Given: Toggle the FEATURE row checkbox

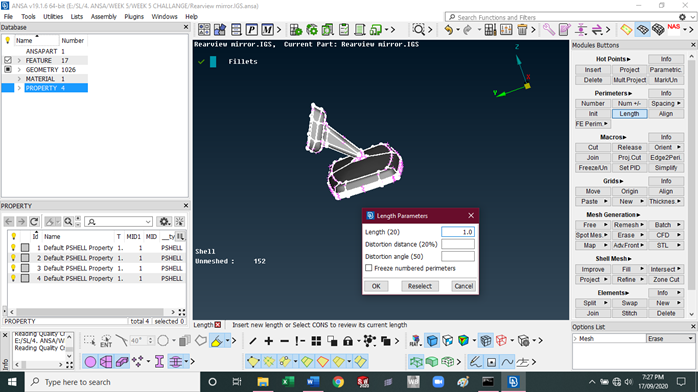Looking at the screenshot, I should 8,60.
